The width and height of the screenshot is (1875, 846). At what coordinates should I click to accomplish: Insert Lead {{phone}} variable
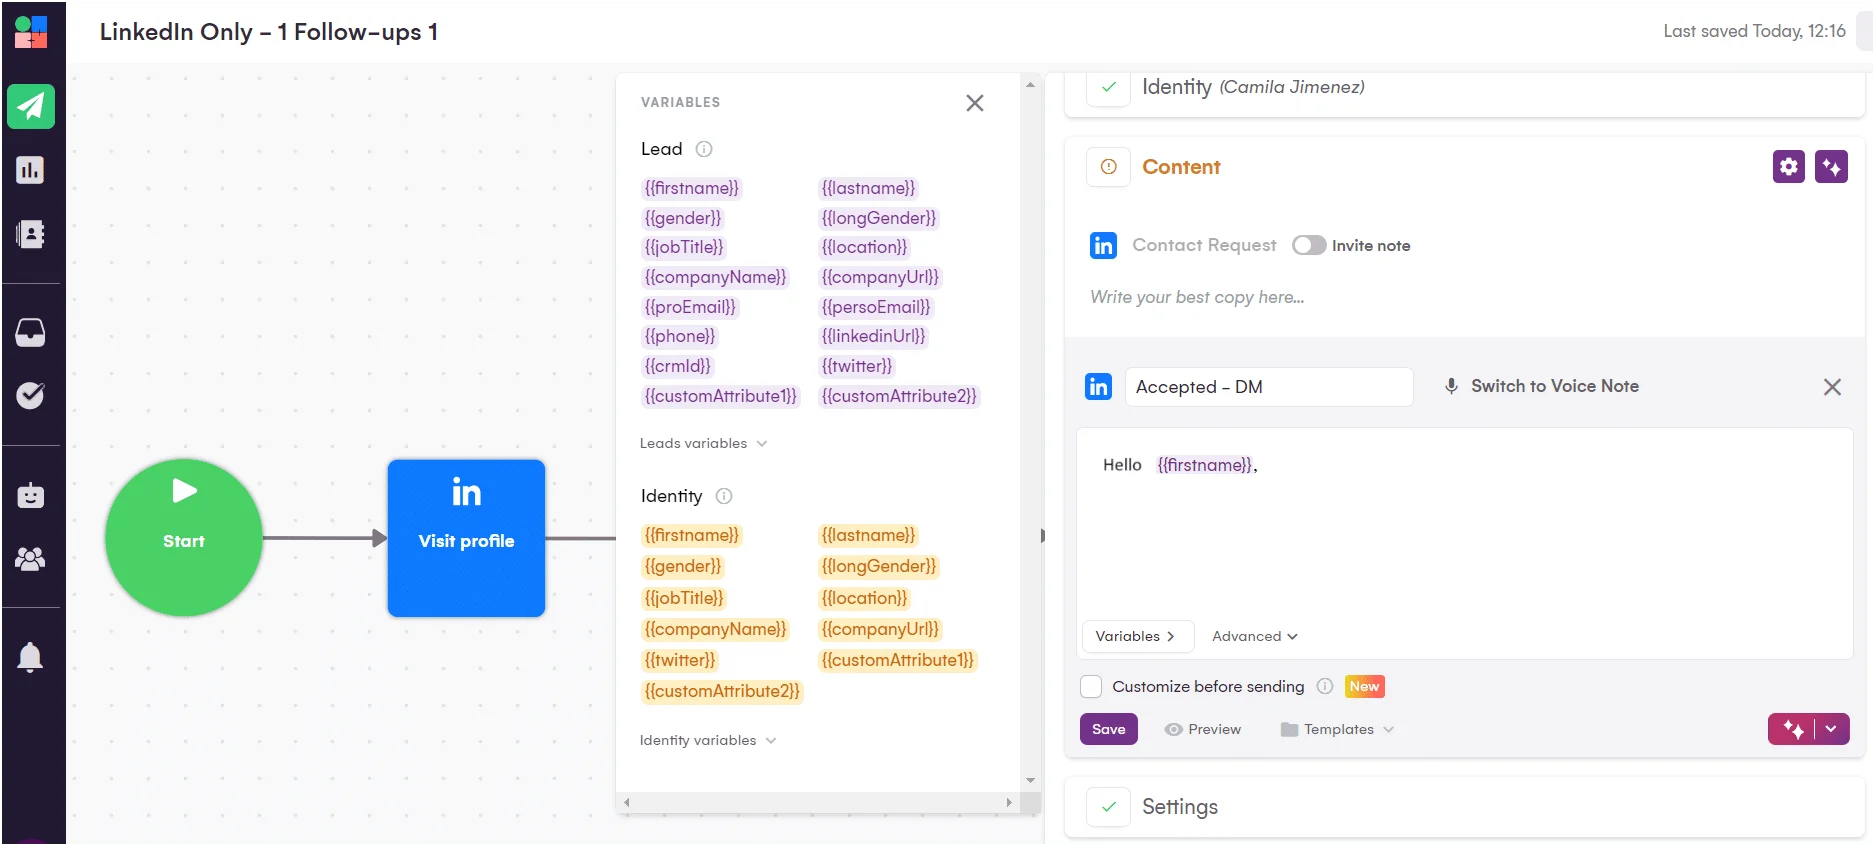click(x=680, y=336)
